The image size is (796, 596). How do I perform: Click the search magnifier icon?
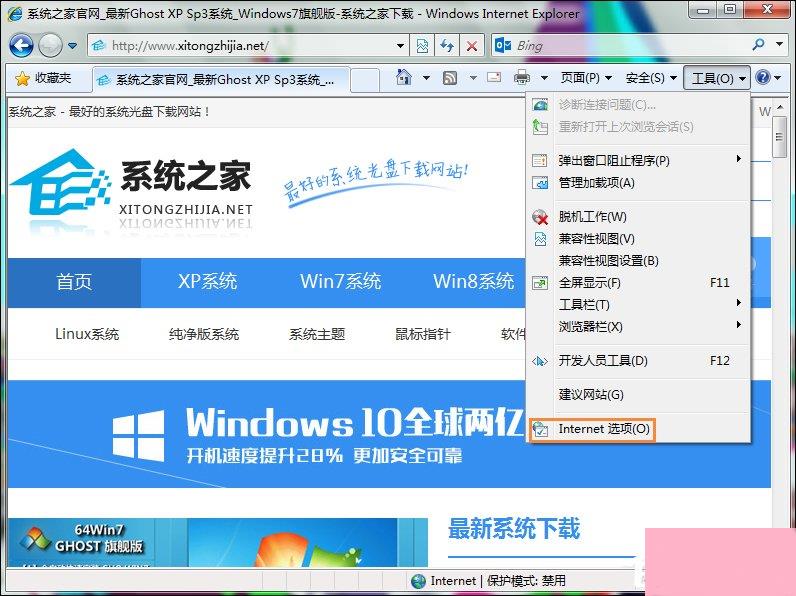click(758, 45)
